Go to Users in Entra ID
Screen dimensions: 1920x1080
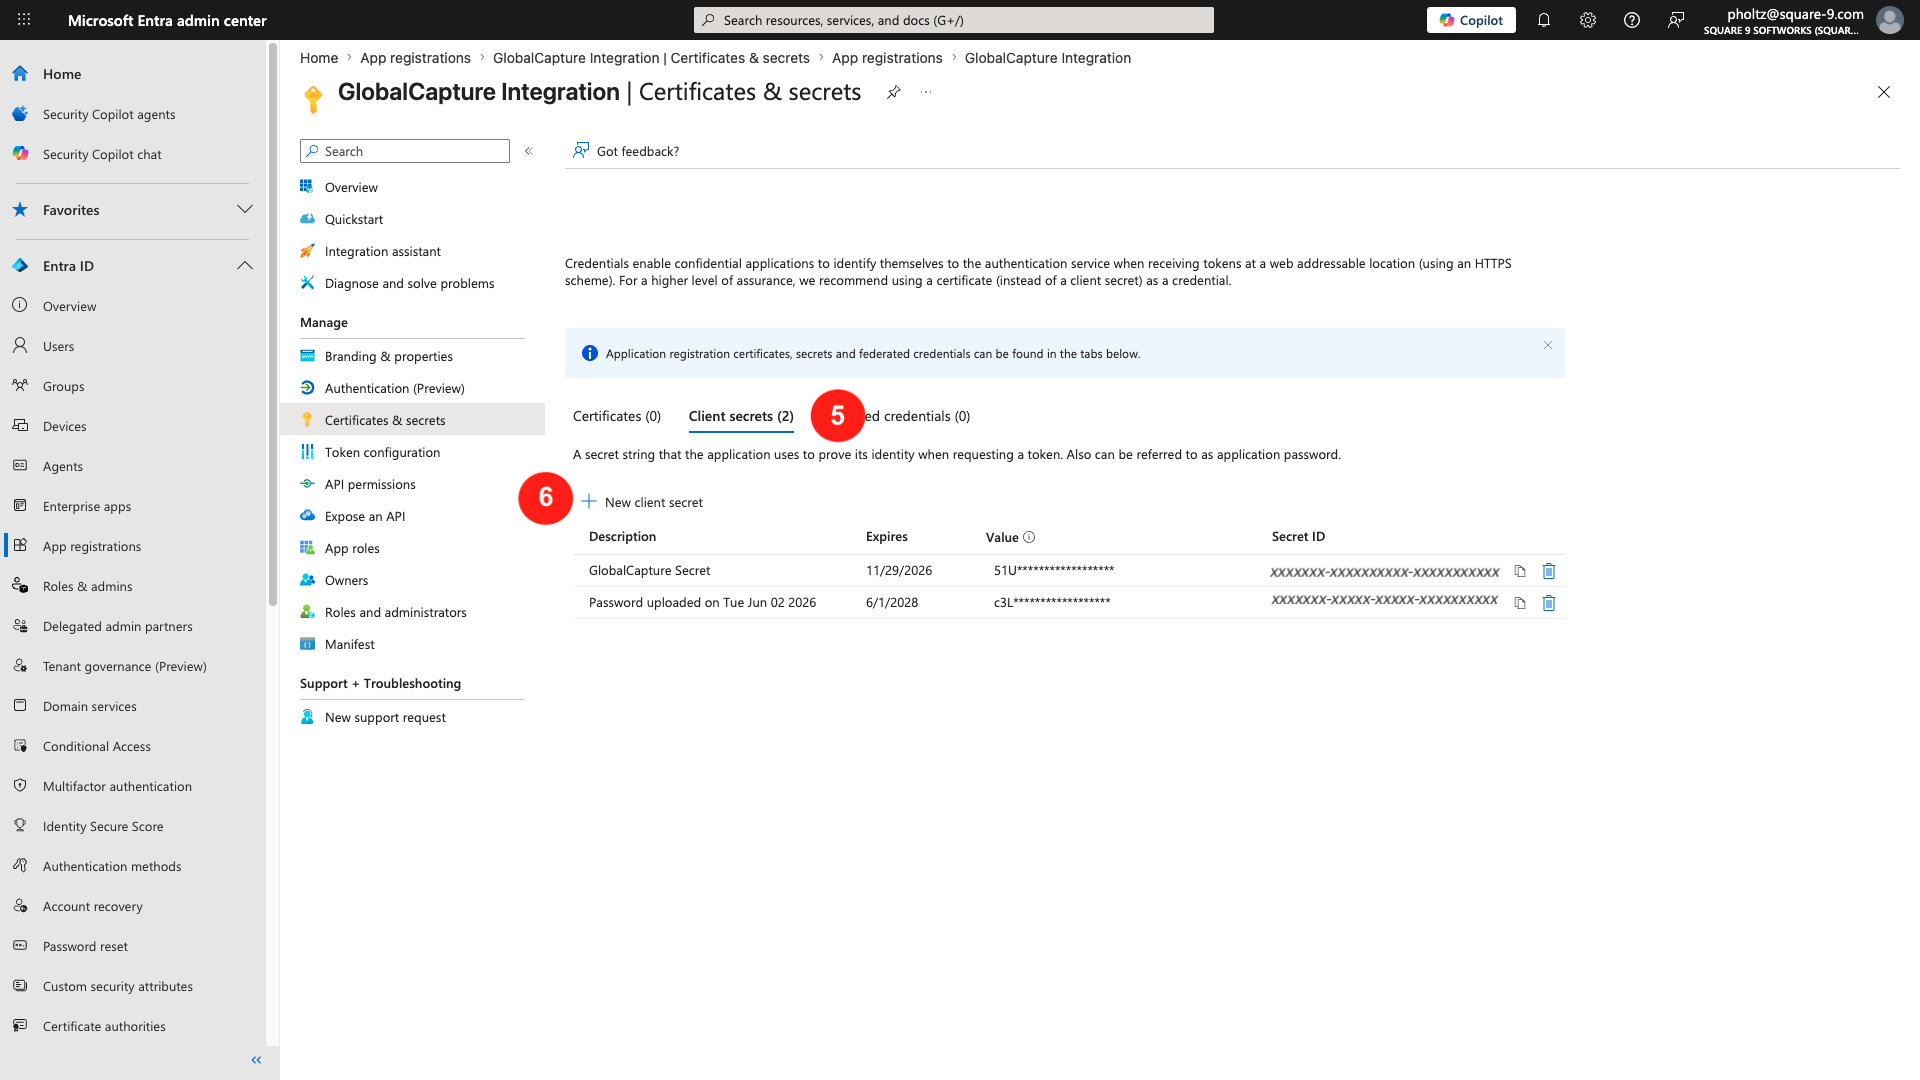(58, 346)
